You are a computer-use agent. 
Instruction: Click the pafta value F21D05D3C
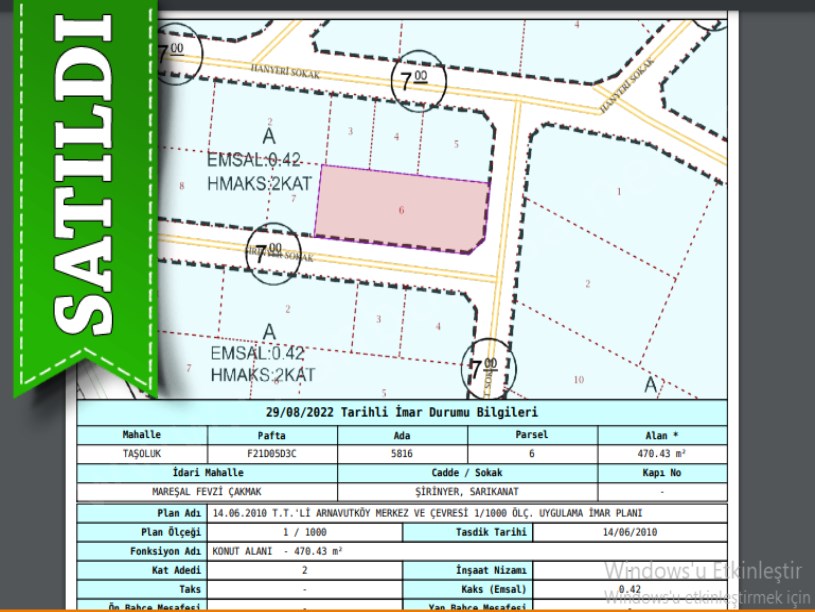[x=272, y=453]
